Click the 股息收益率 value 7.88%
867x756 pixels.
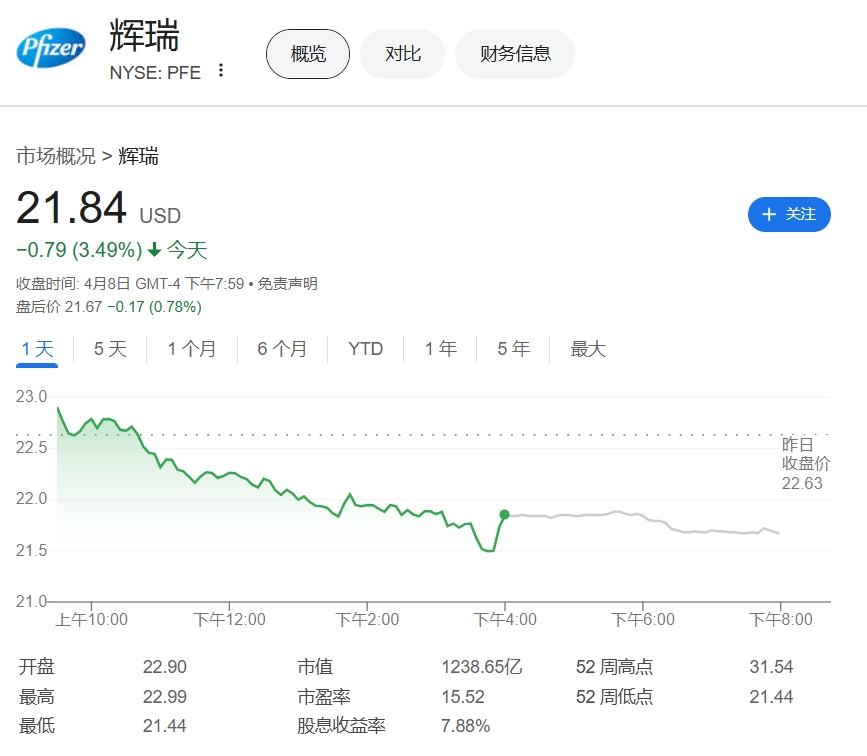[466, 726]
